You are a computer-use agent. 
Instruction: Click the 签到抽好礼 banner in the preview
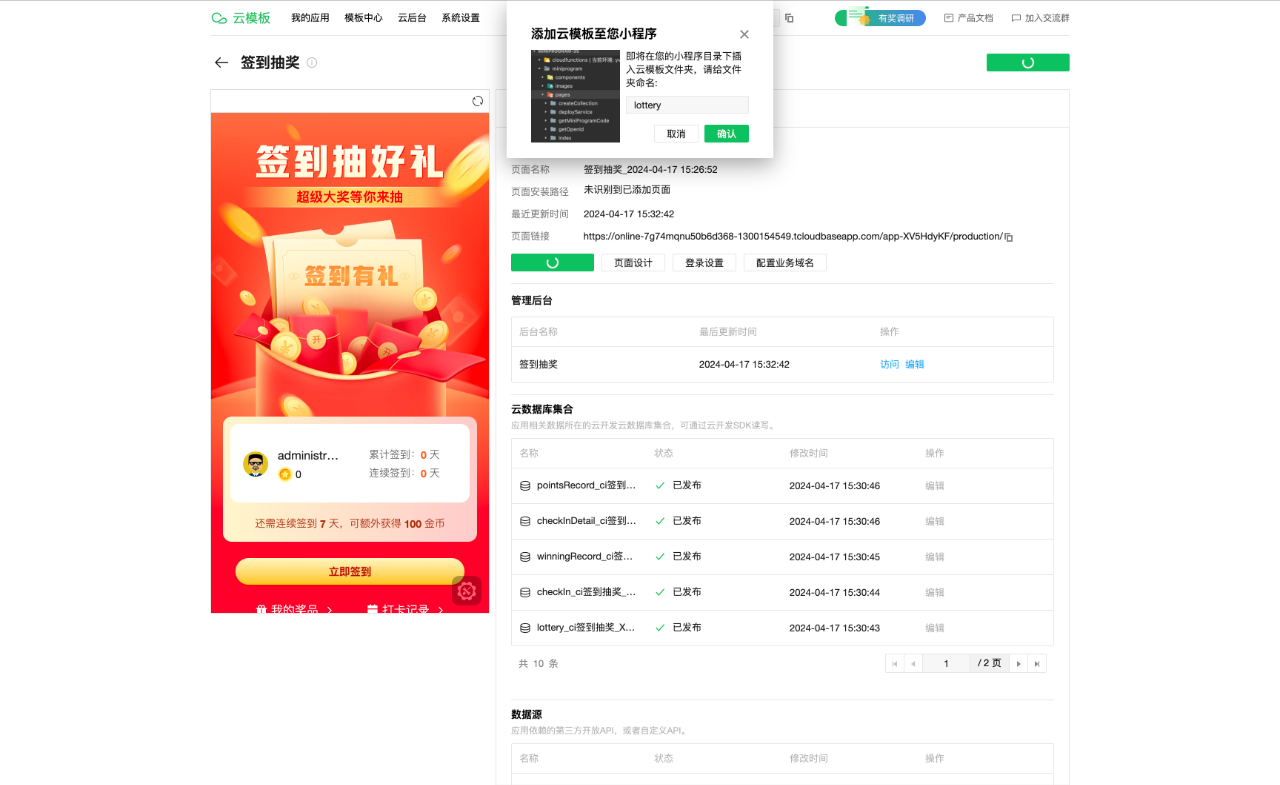pos(350,161)
